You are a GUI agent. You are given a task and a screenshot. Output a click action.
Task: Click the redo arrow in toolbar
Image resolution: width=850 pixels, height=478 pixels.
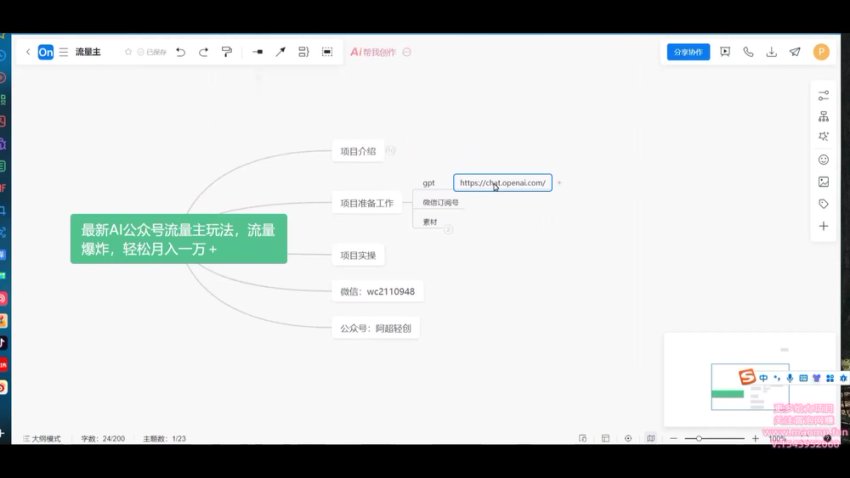click(203, 52)
